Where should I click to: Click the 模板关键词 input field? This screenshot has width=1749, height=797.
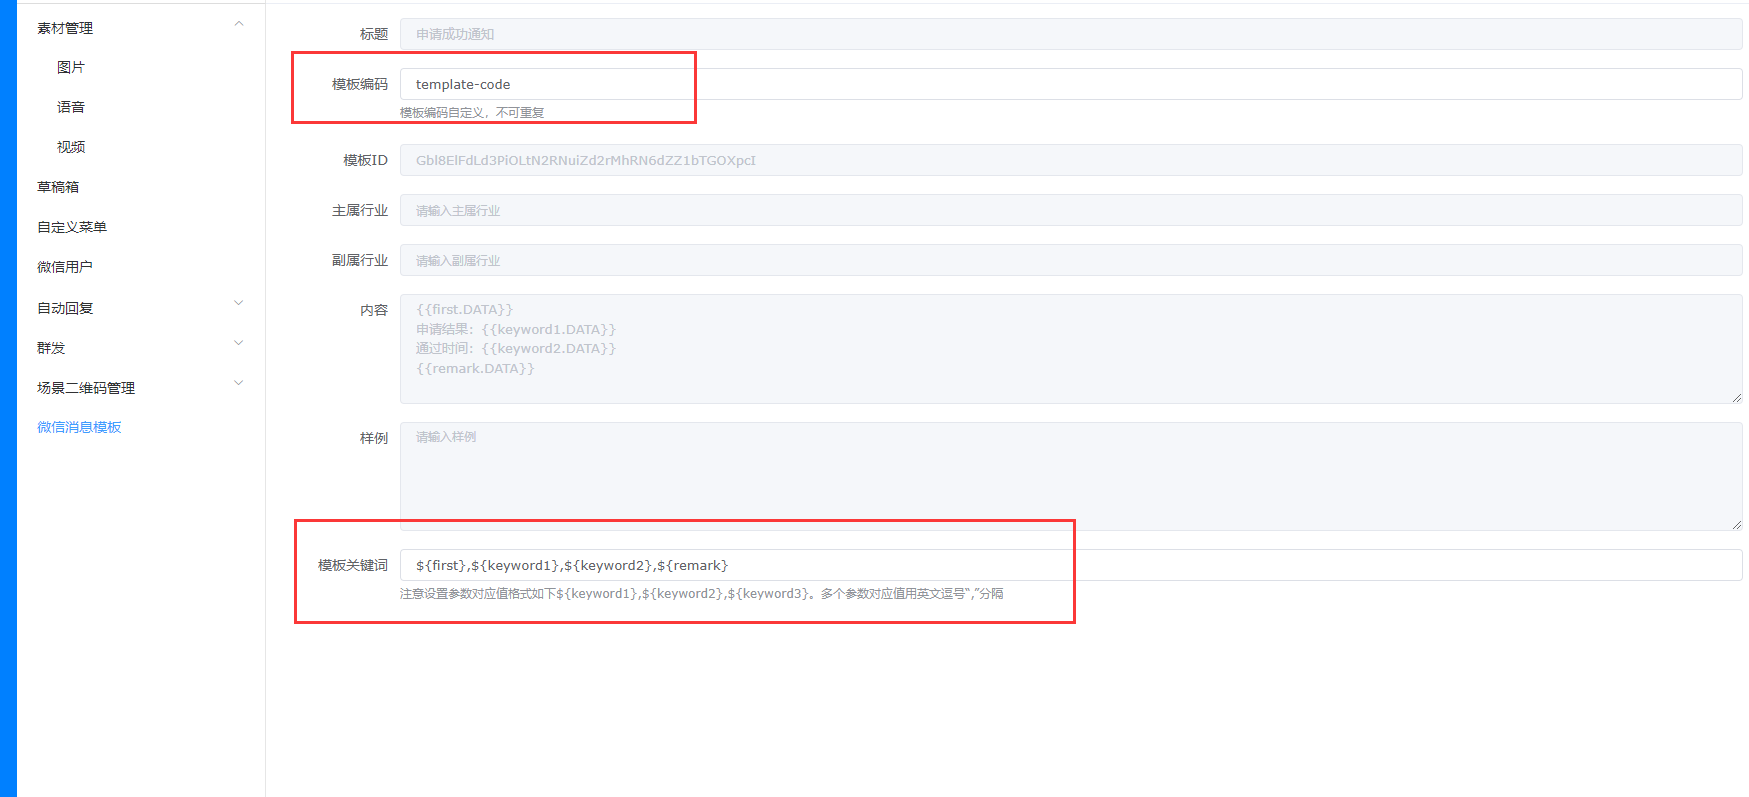1070,565
